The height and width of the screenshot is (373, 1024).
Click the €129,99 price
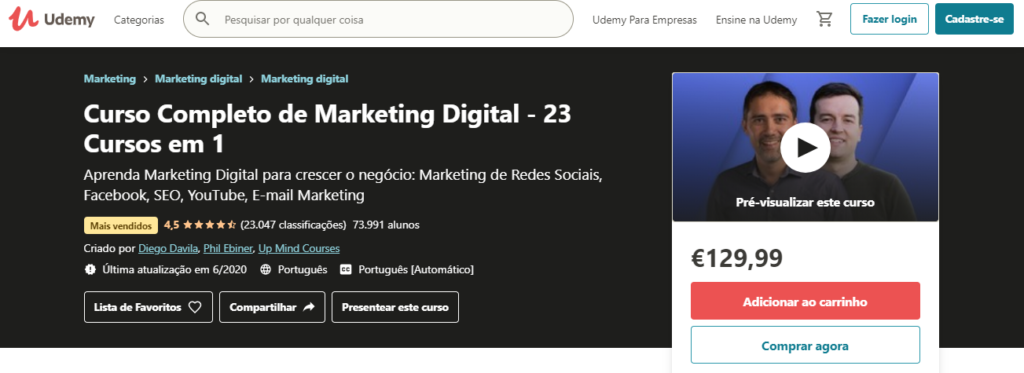[x=737, y=259]
